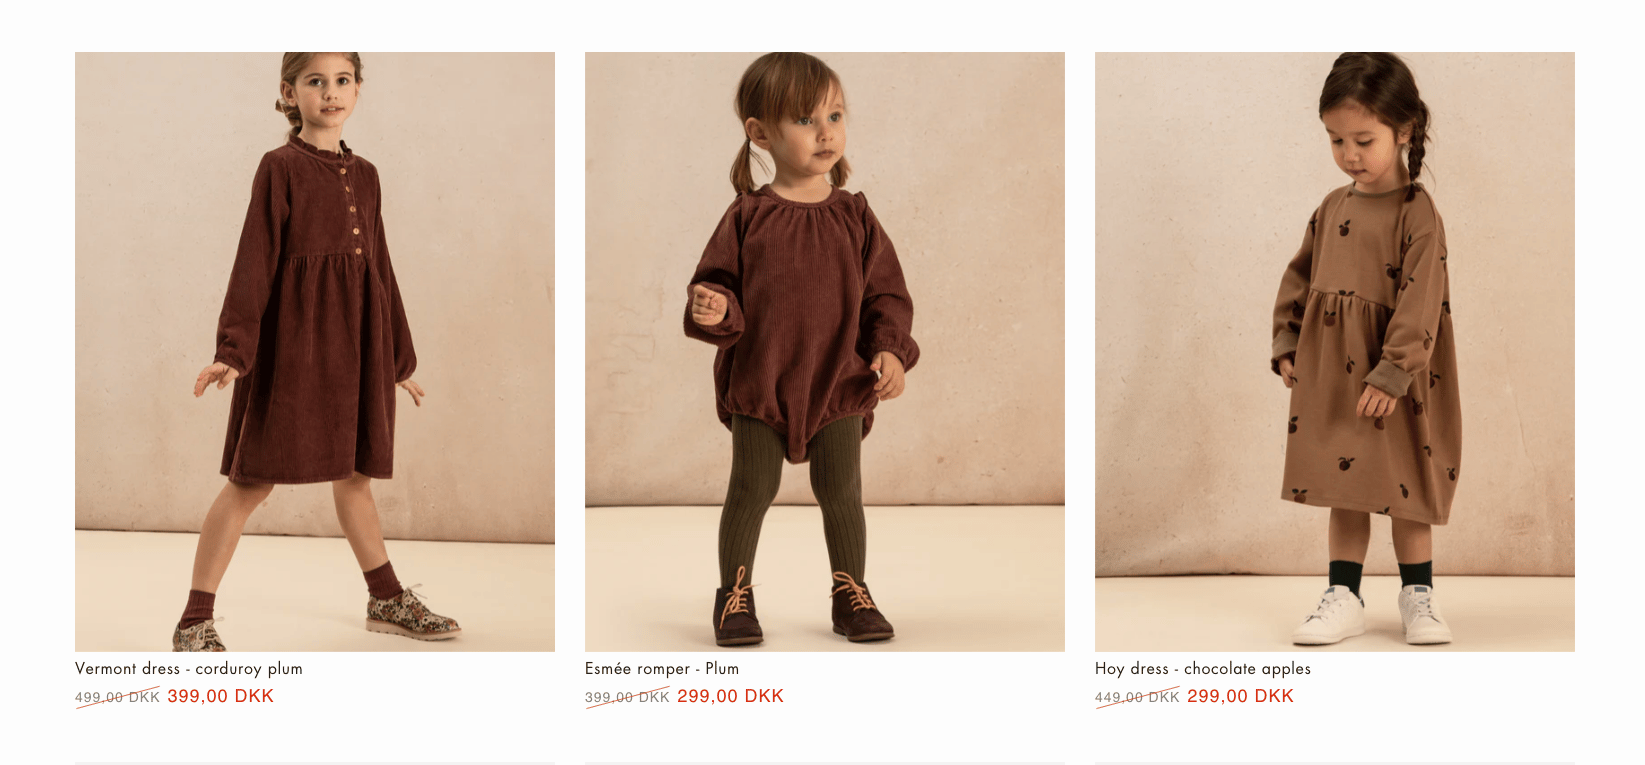Click the 'Esmée romper - Plum' title link
Image resolution: width=1645 pixels, height=765 pixels.
662,668
